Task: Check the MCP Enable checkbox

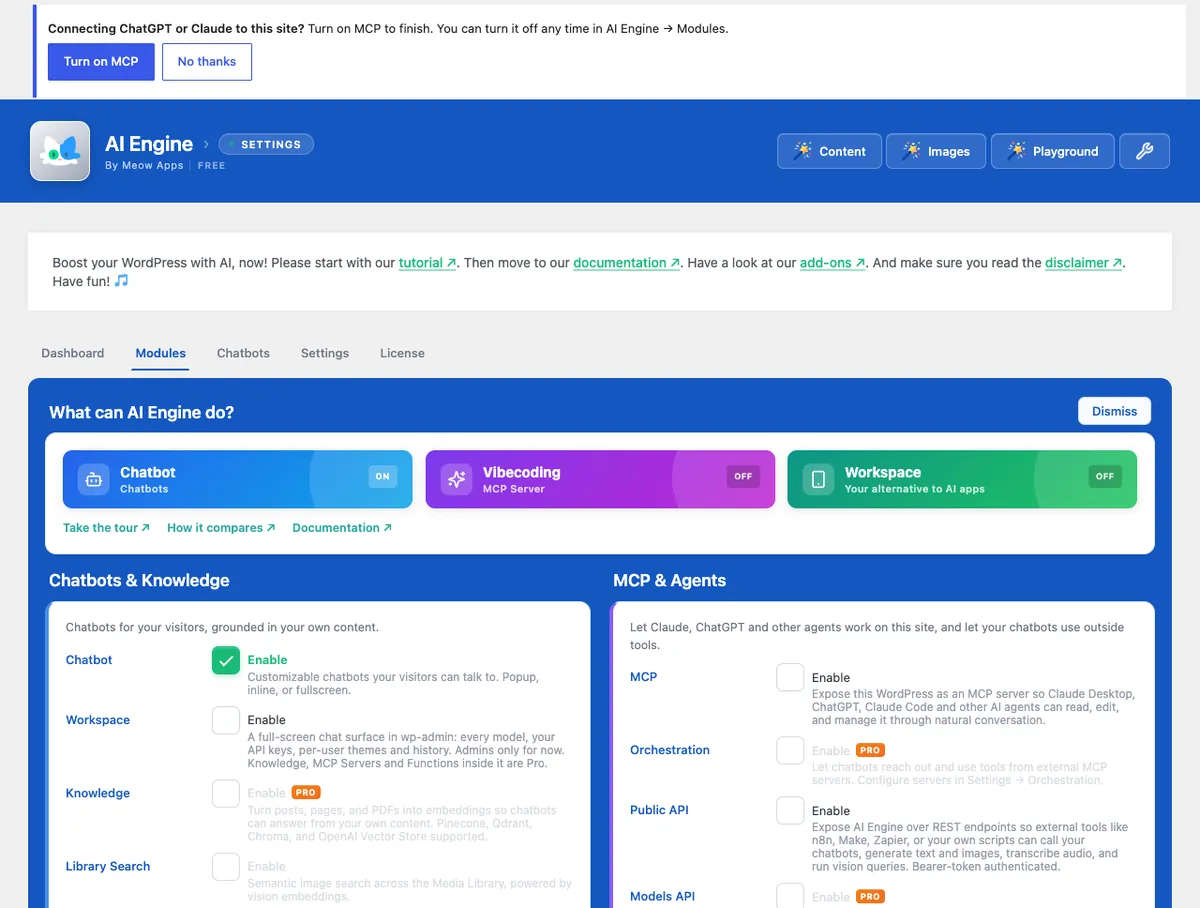Action: coord(790,677)
